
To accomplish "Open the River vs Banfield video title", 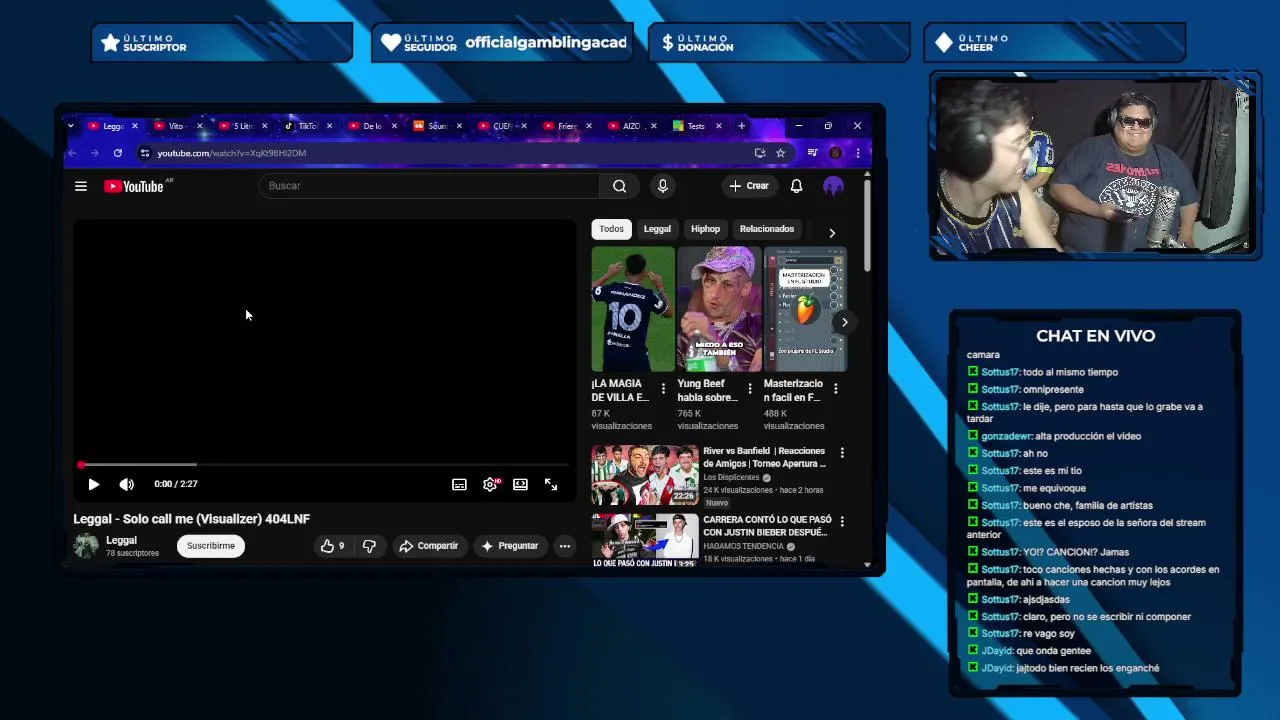I will click(764, 457).
